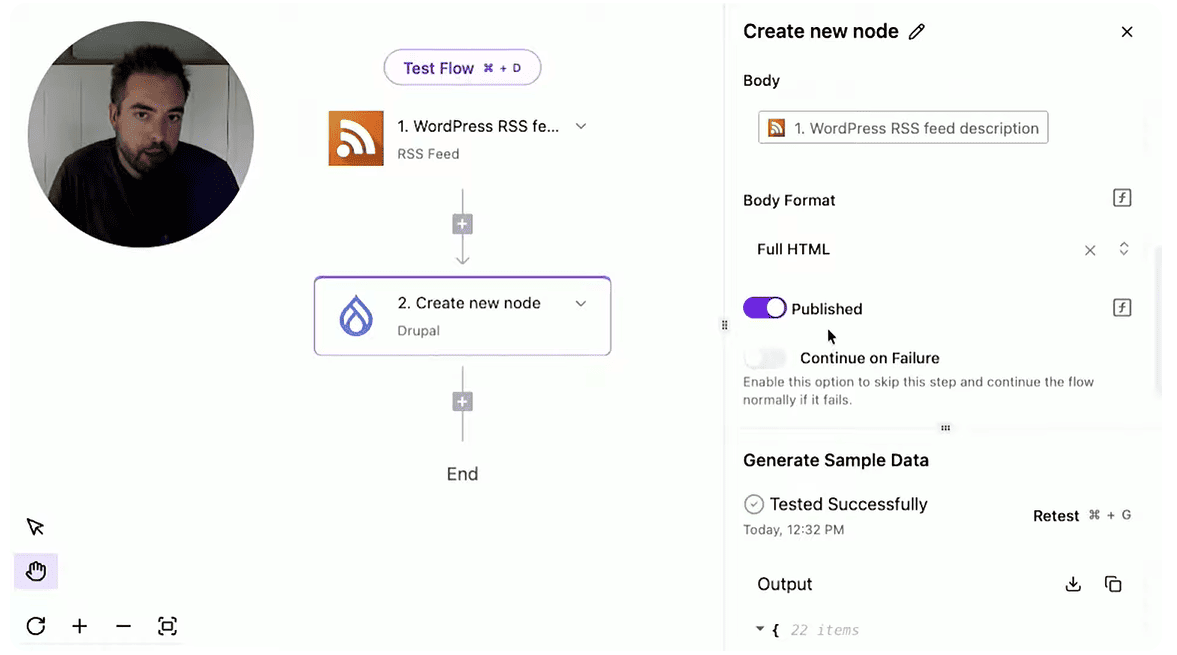The height and width of the screenshot is (655, 1177).
Task: Run the Test Flow
Action: coord(462,67)
